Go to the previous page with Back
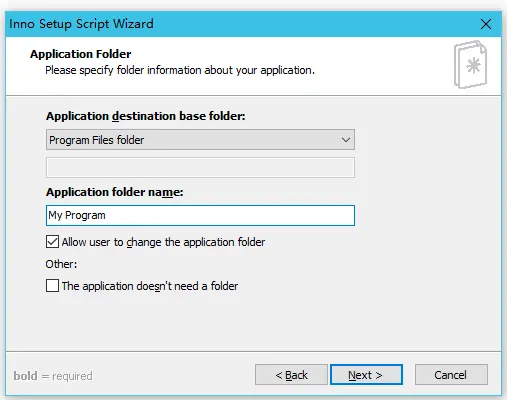The image size is (507, 400). [291, 375]
